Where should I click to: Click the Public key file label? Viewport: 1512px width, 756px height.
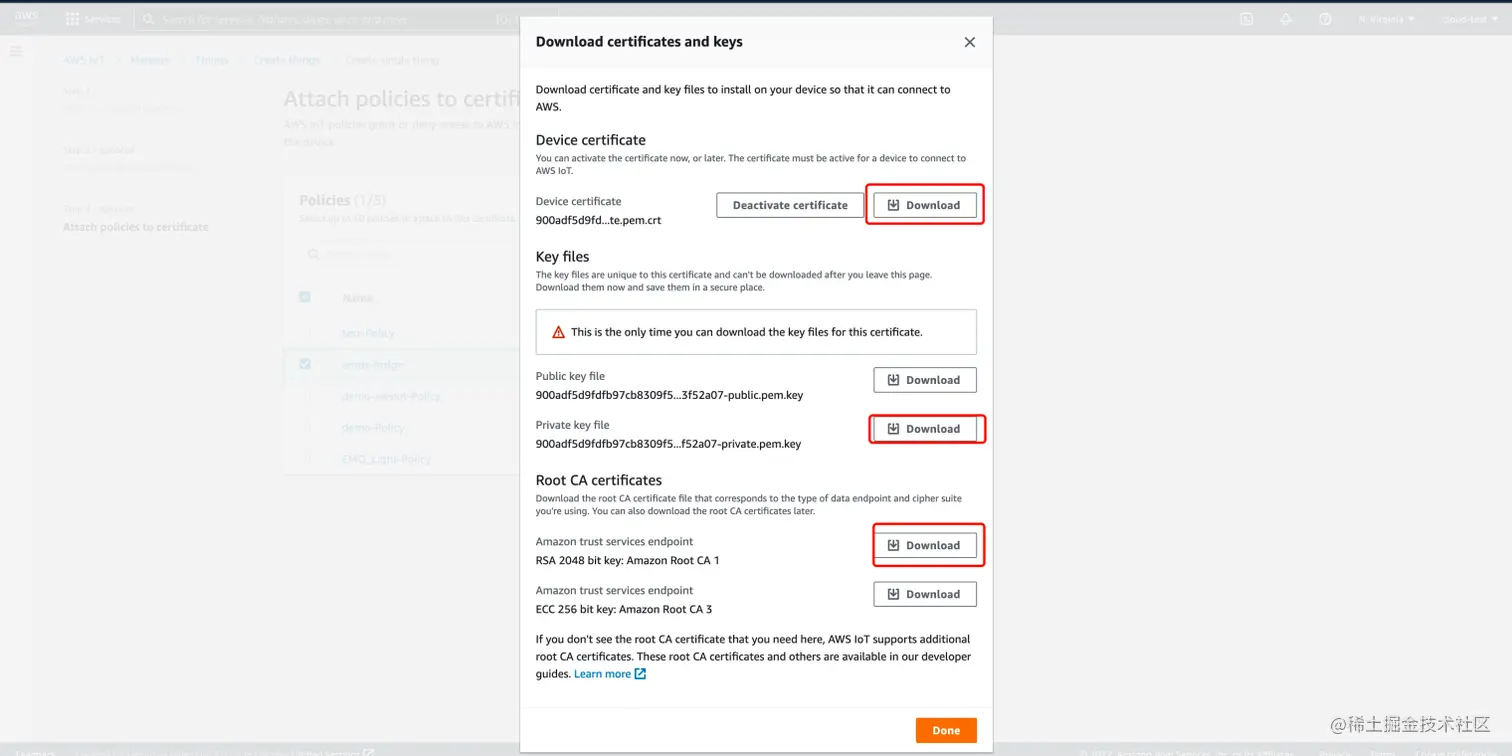tap(570, 376)
